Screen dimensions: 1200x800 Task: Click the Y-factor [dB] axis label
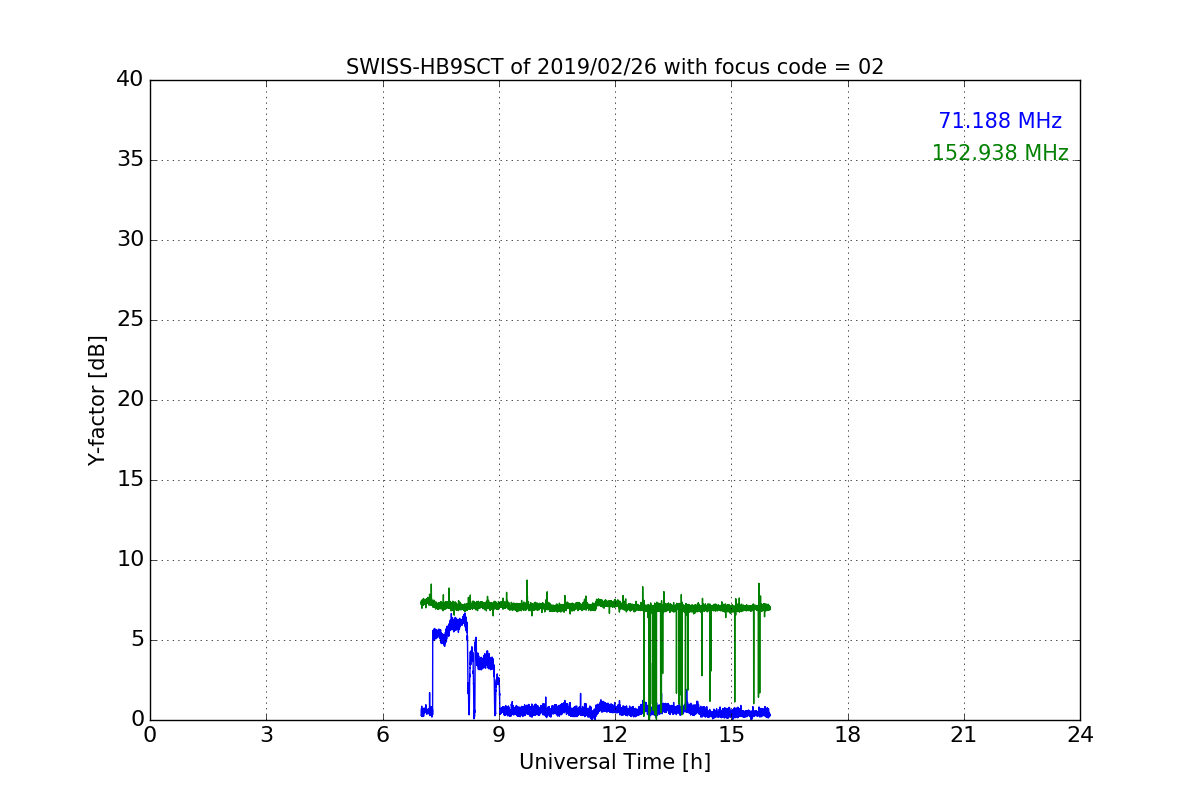tap(97, 400)
